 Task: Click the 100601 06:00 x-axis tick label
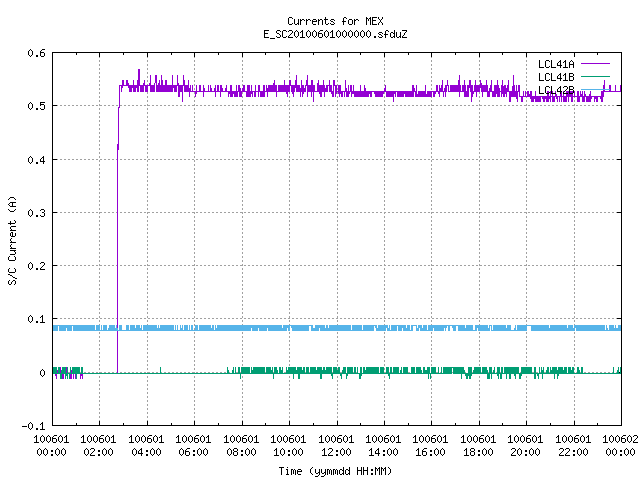pyautogui.click(x=193, y=446)
